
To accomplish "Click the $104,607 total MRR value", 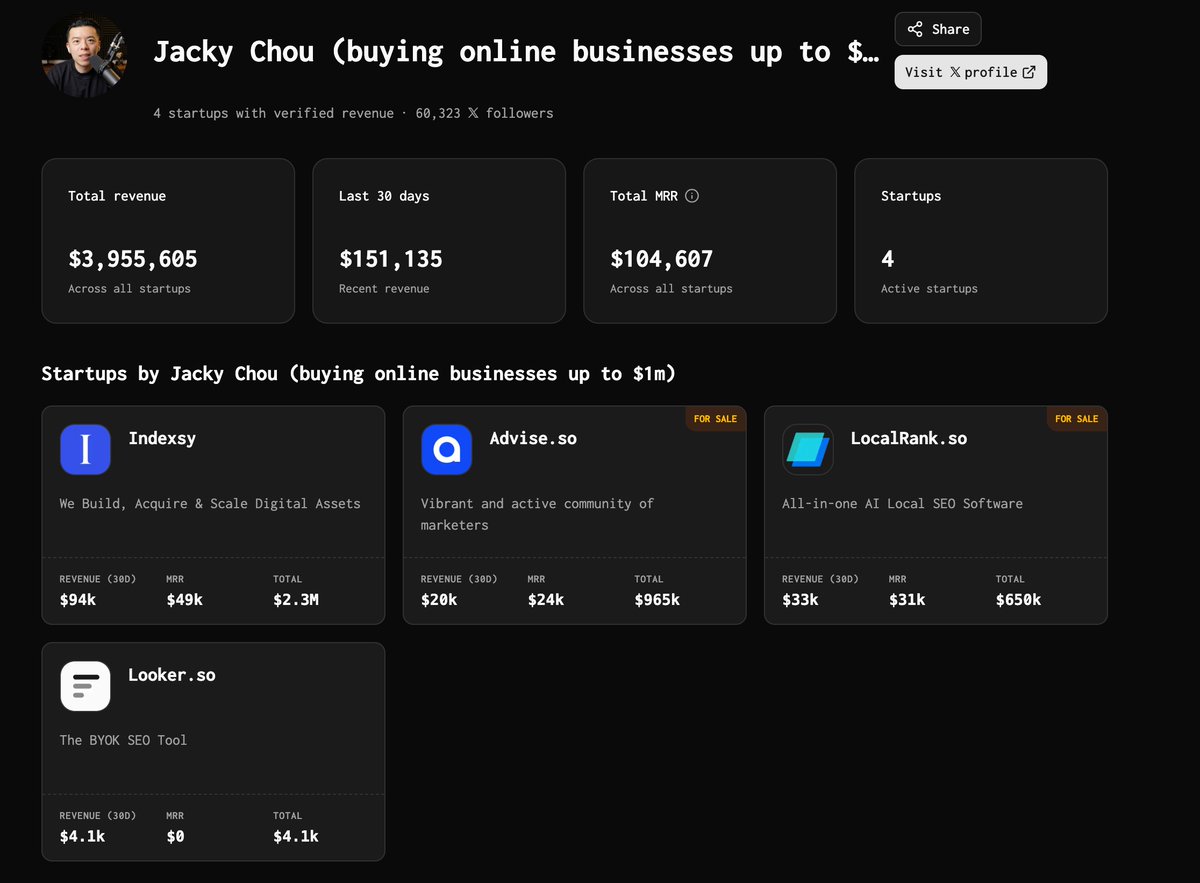I will 662,259.
